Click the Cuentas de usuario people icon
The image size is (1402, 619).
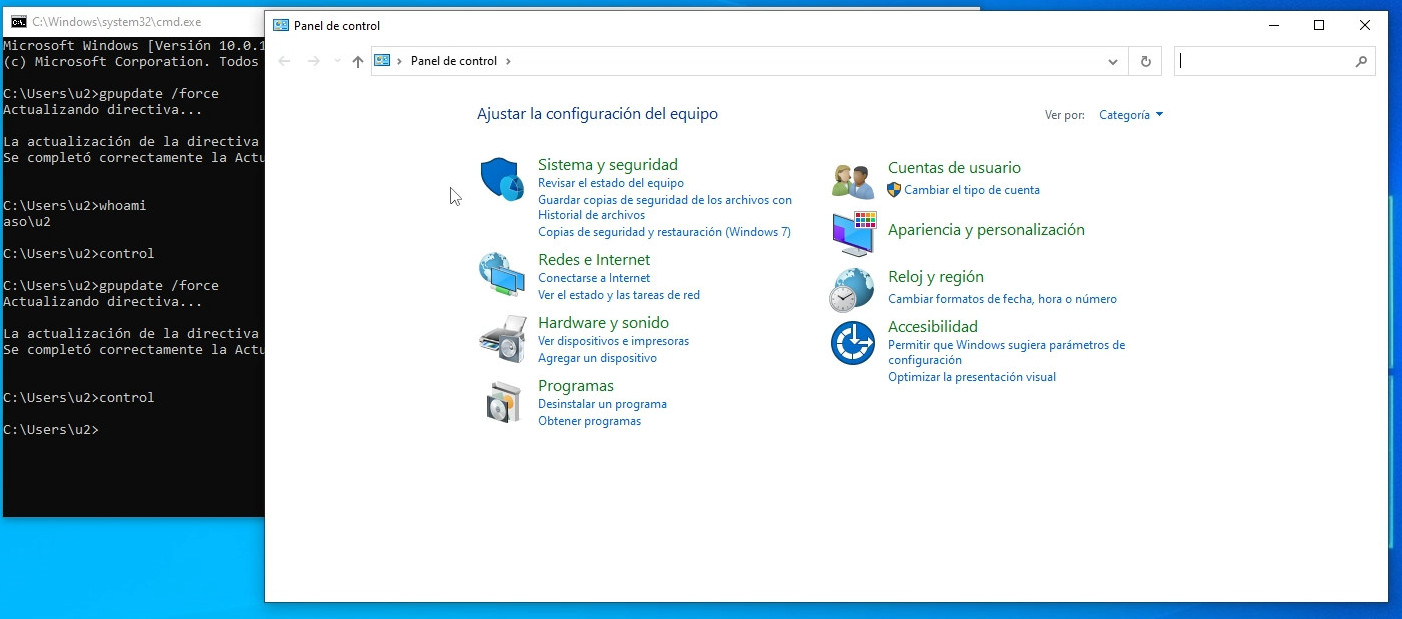click(x=853, y=181)
